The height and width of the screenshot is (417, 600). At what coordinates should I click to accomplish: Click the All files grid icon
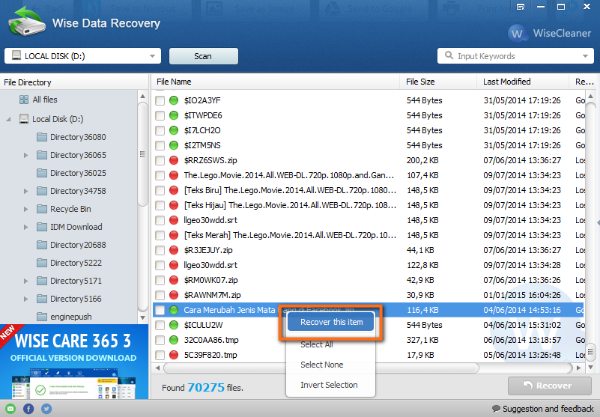tap(24, 99)
